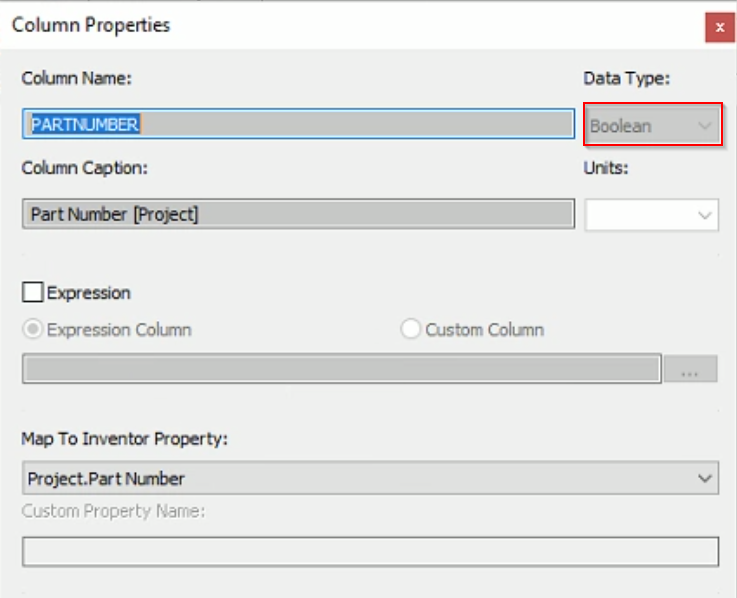Close the Column Properties dialog
The image size is (737, 598).
[718, 27]
